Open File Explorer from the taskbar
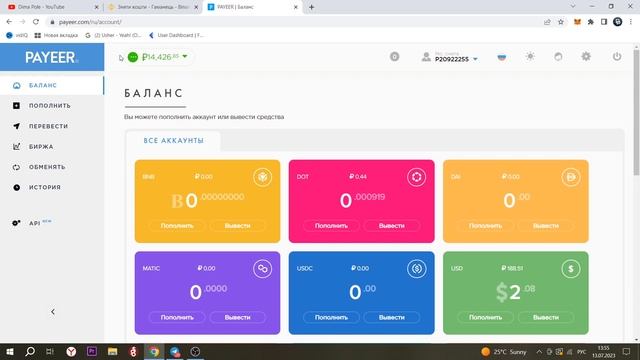The width and height of the screenshot is (640, 360). [x=112, y=351]
